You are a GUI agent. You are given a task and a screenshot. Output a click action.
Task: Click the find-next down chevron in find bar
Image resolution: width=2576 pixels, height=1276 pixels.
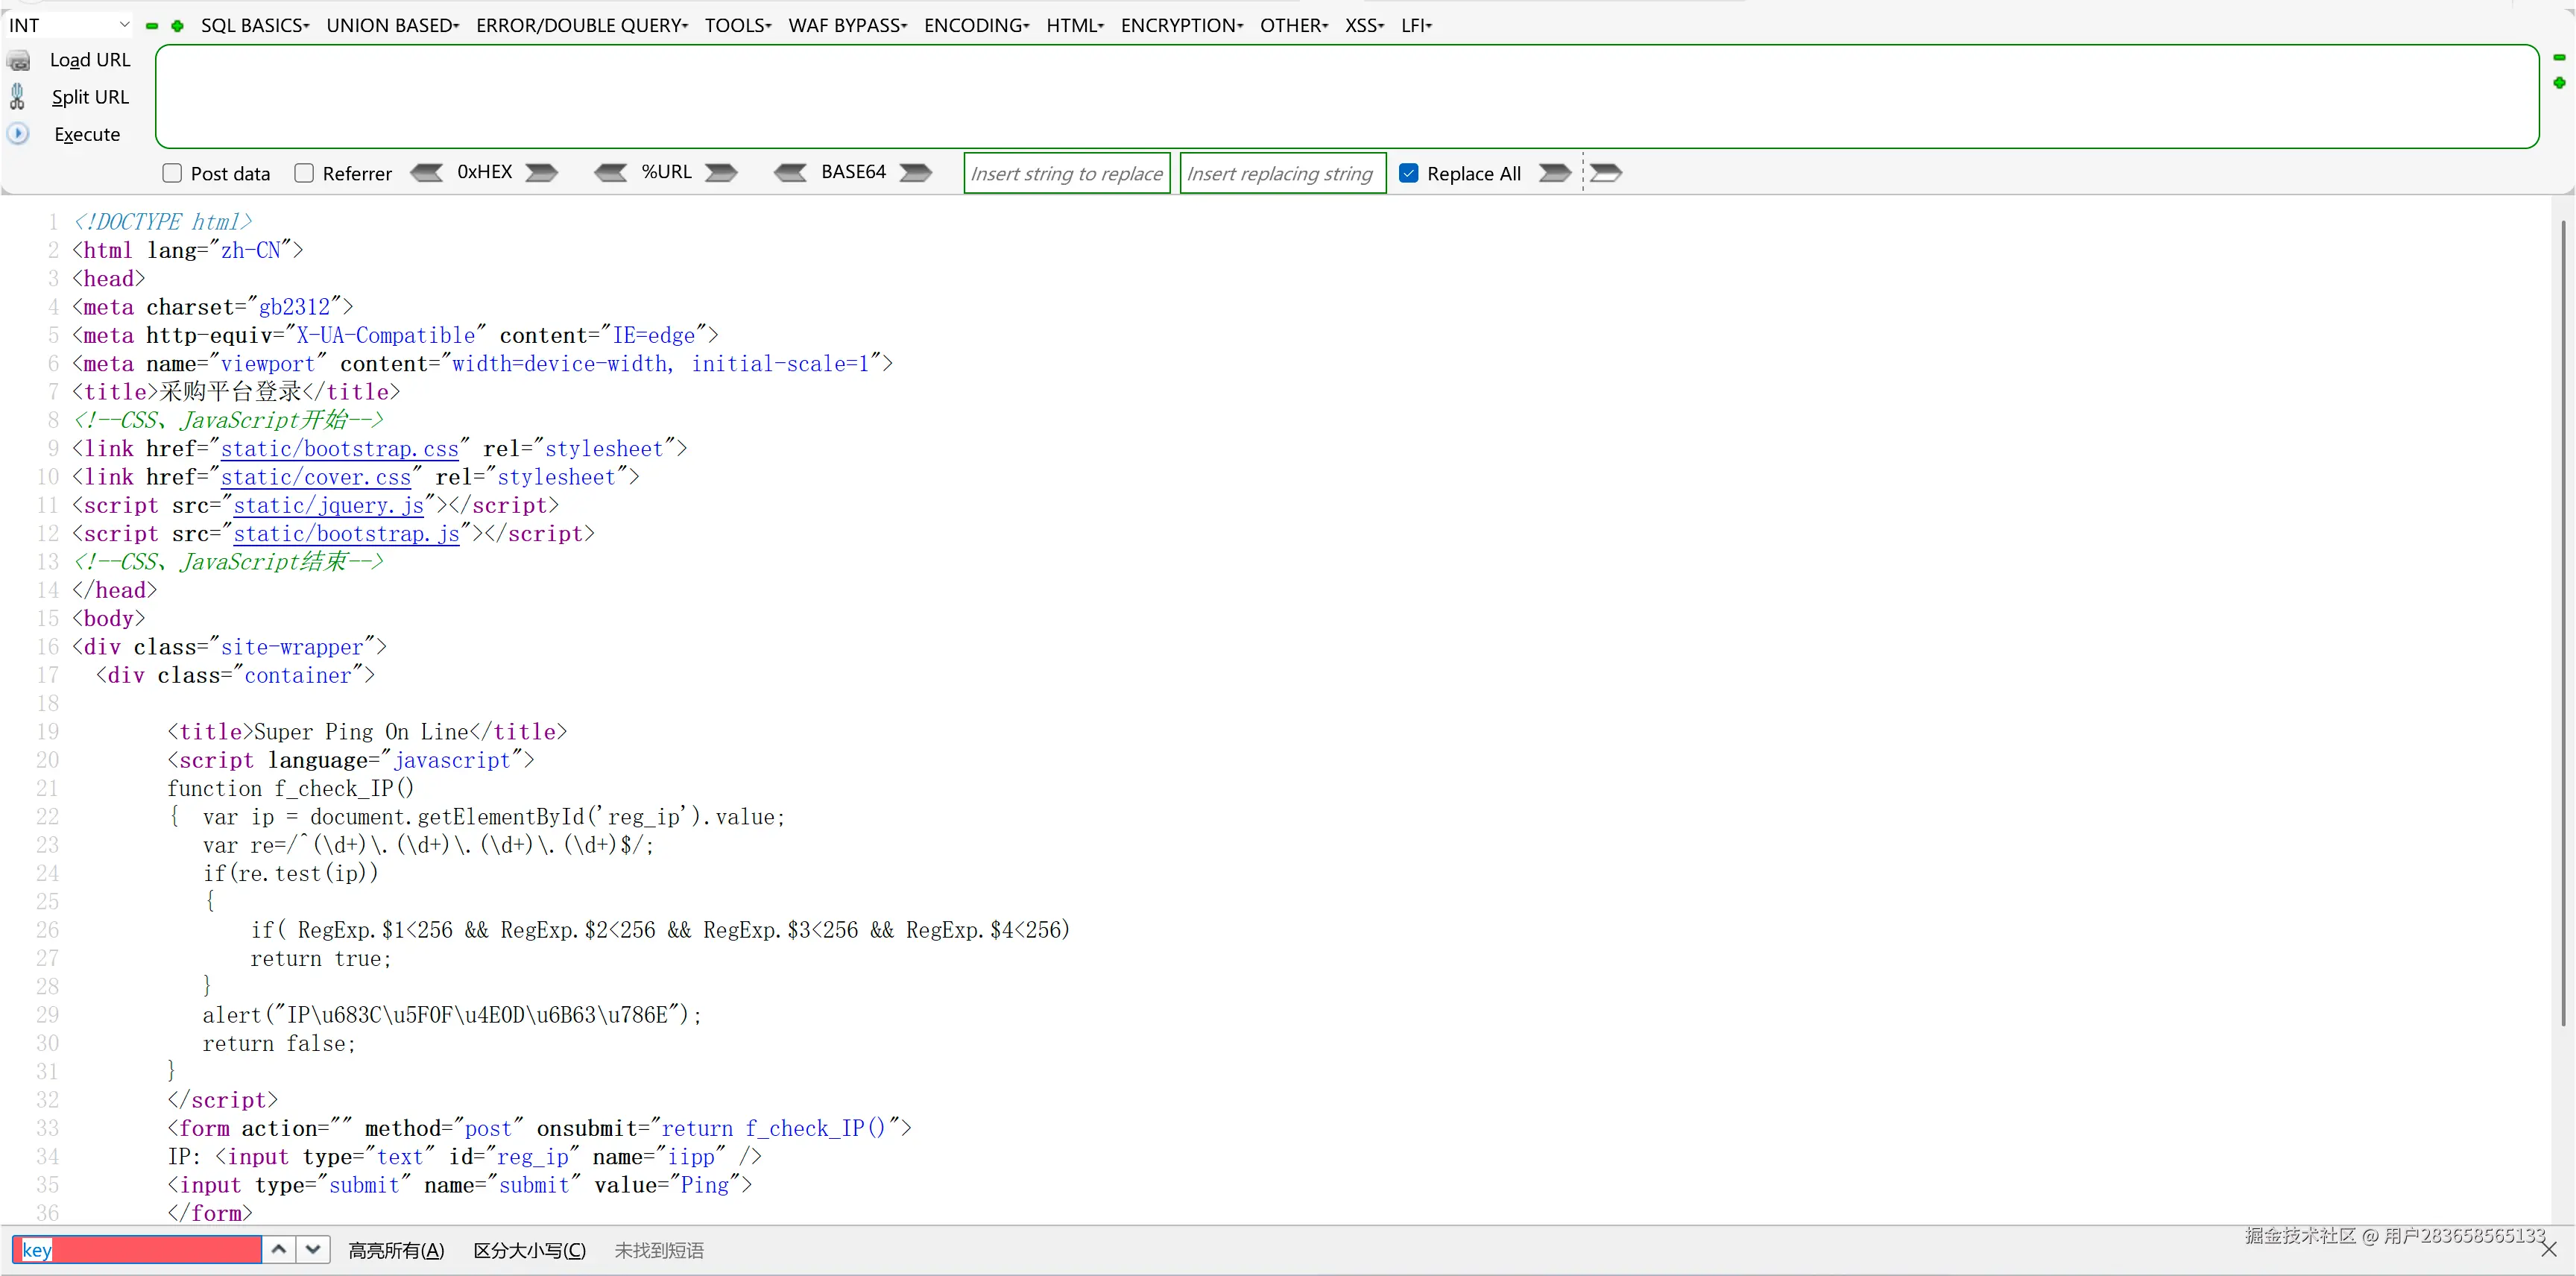coord(313,1249)
